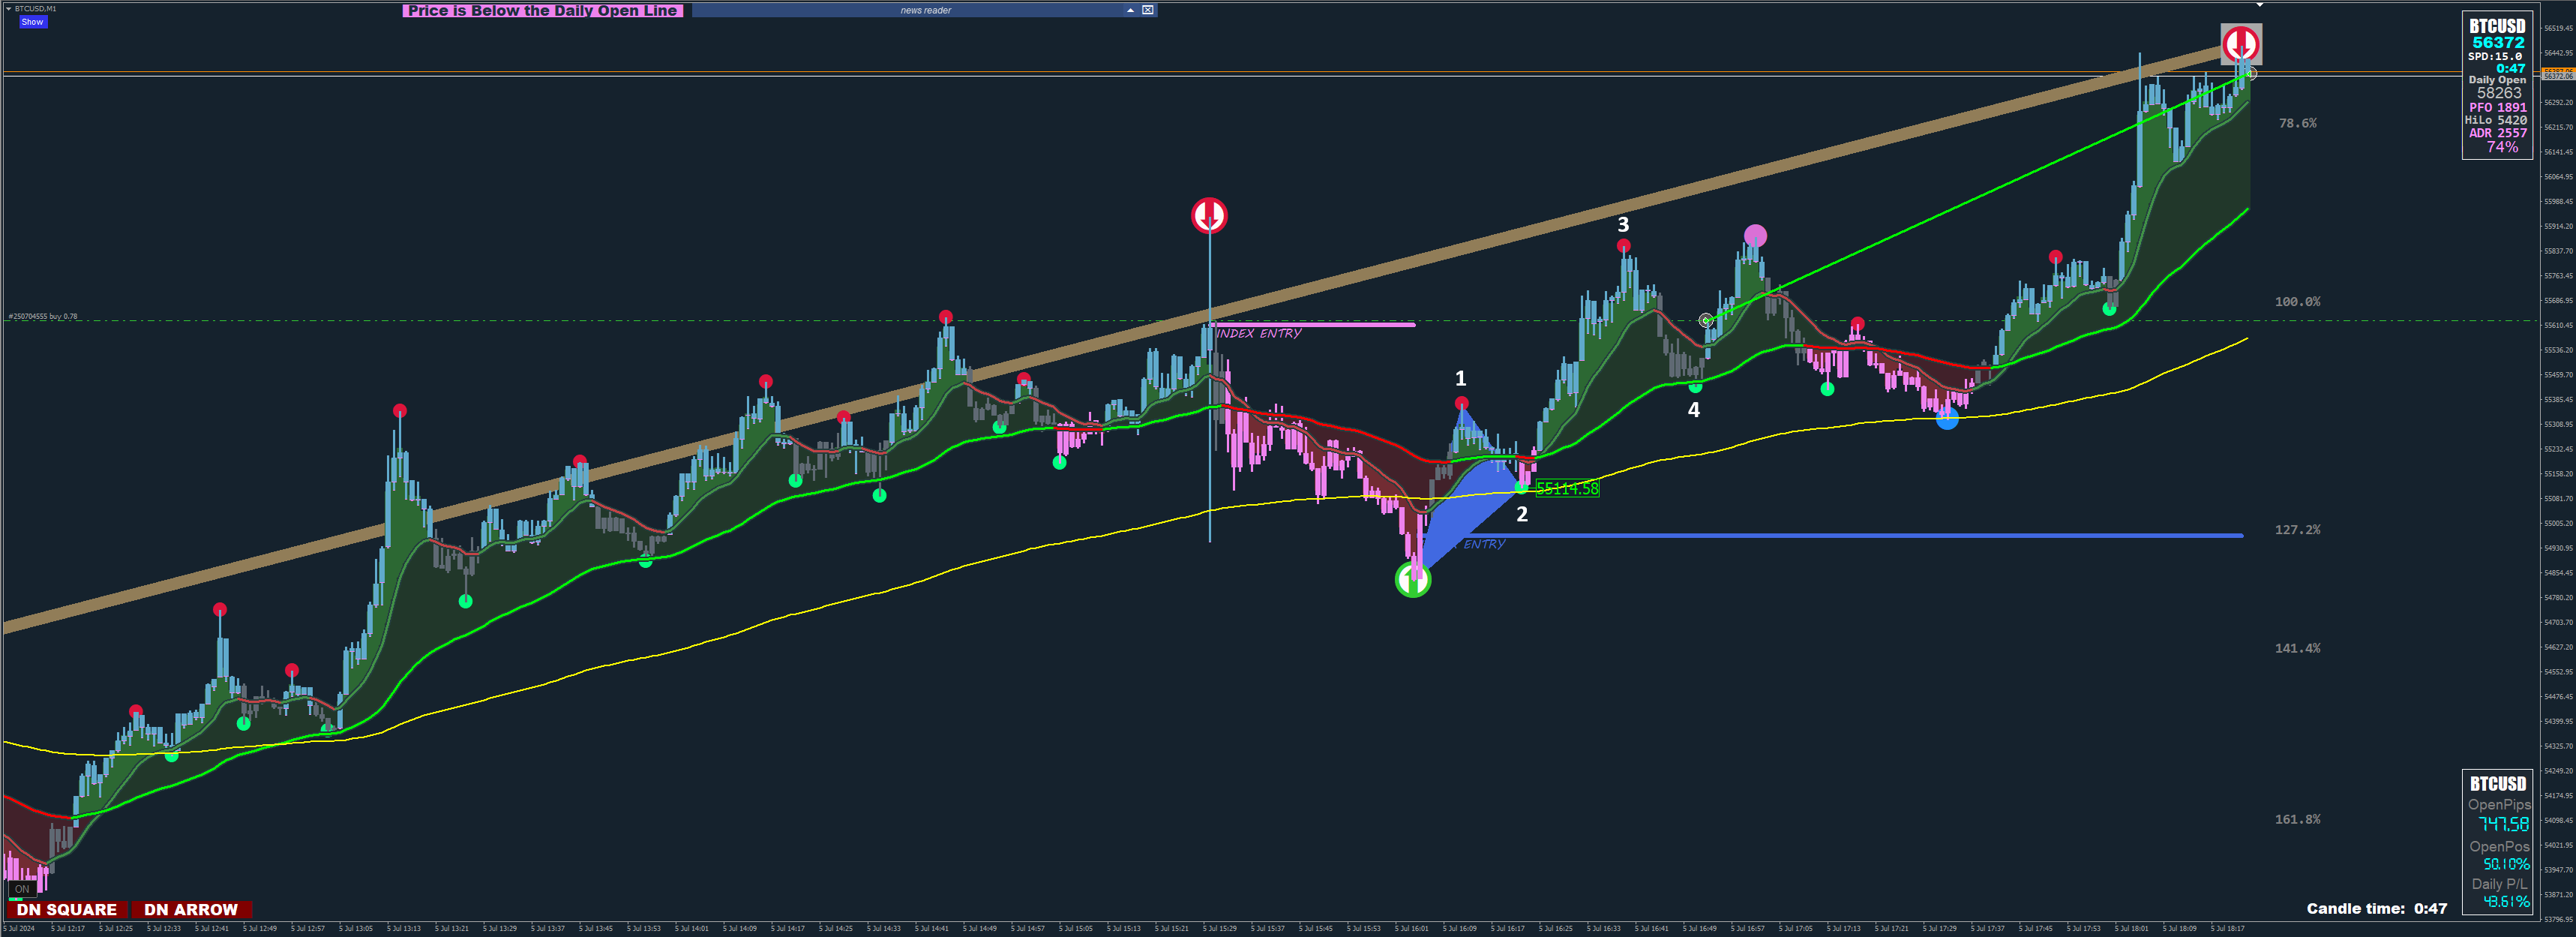Expand the BTCUSD,M1 chart title triangle
2576x937 pixels.
click(9, 8)
